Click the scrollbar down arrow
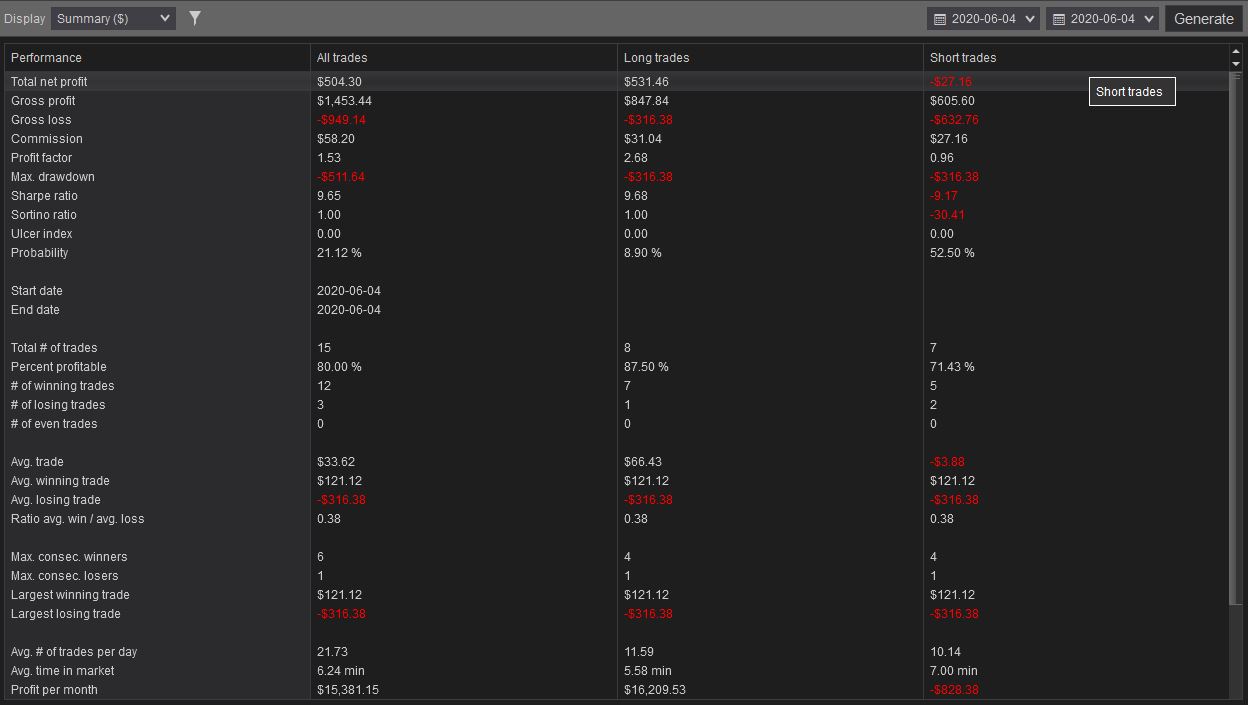Screen dimensions: 1248x705 1236,64
